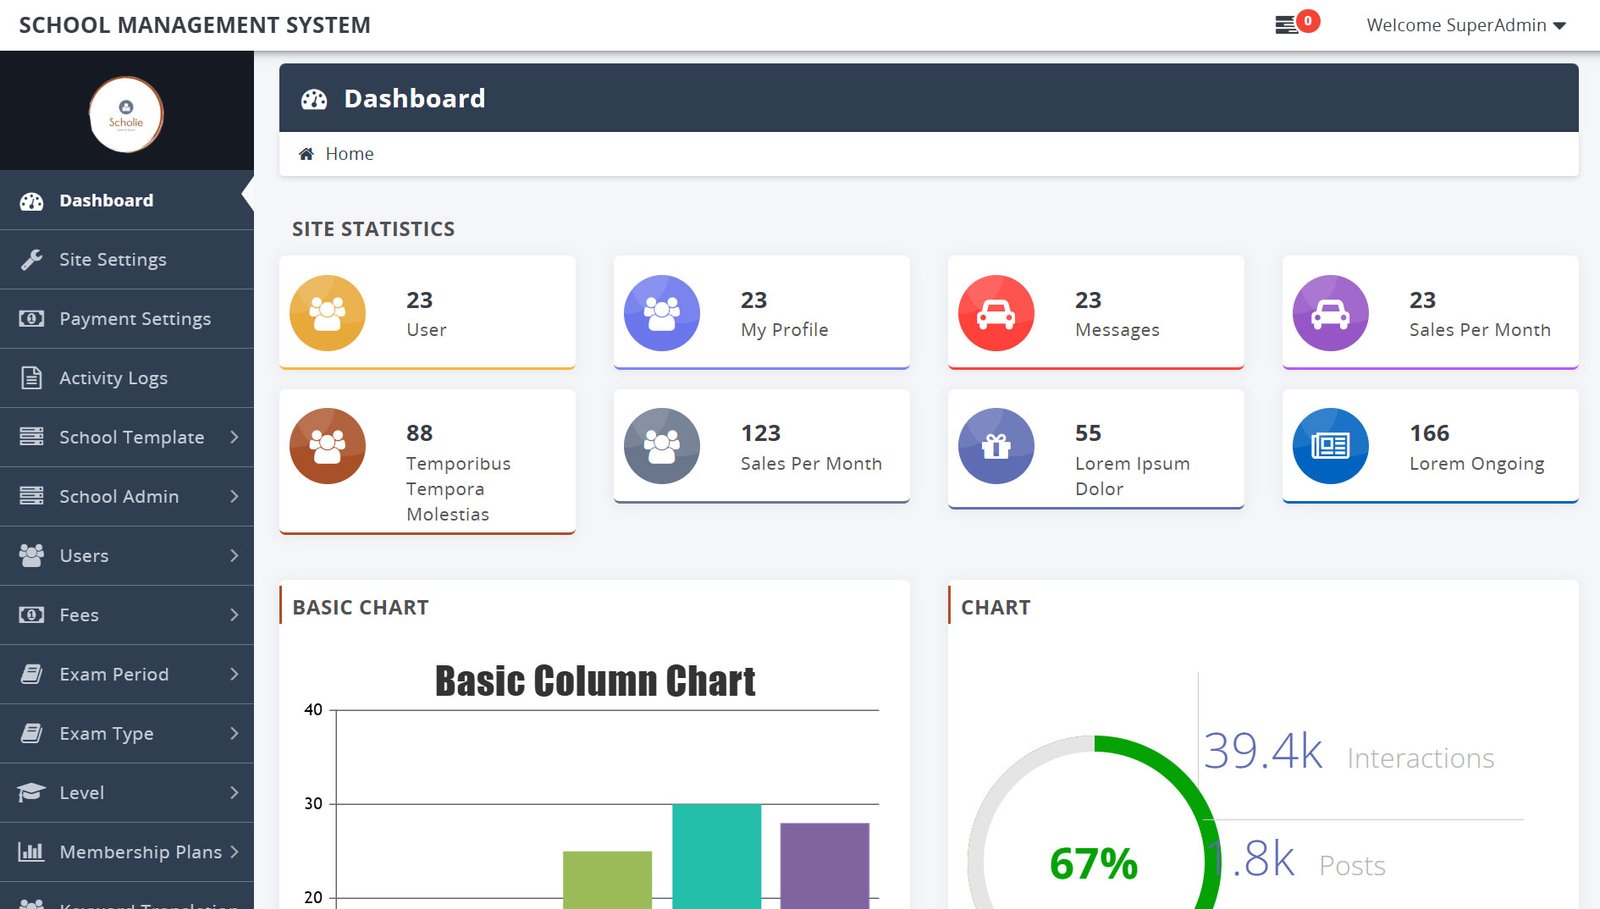
Task: Click the Activity Logs document icon
Action: coord(32,378)
